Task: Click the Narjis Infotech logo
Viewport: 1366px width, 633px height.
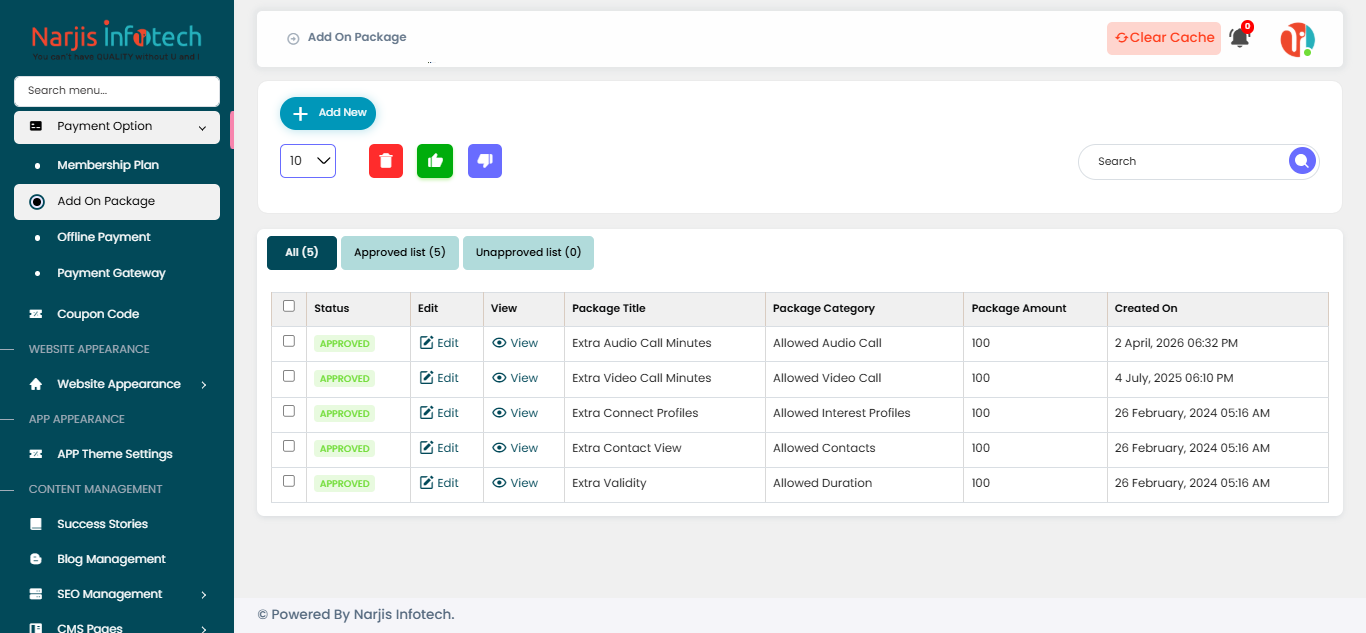Action: tap(117, 40)
